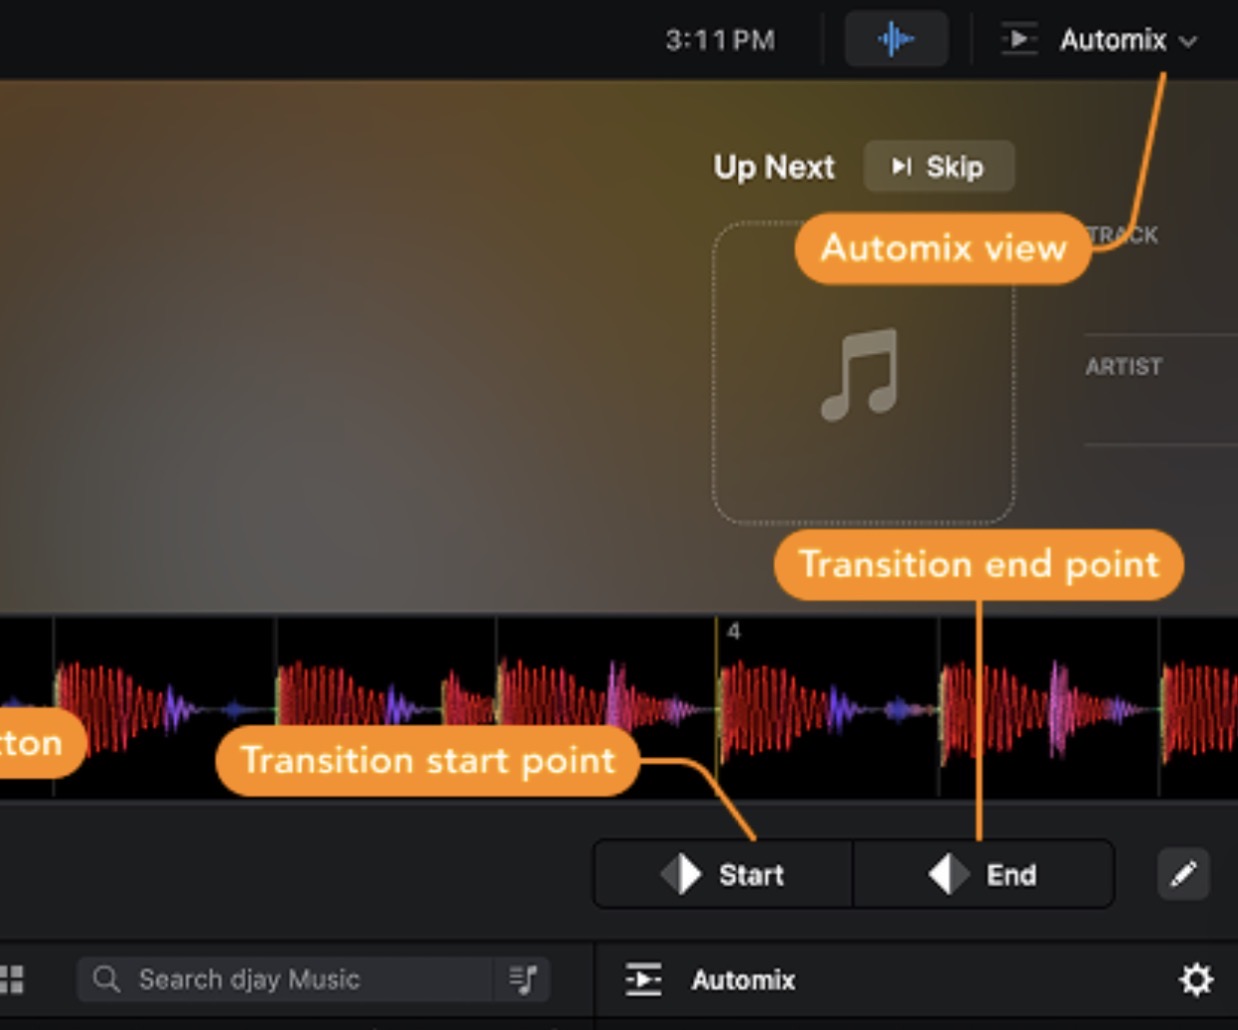Click the Start diamond marker icon
The image size is (1238, 1030).
tap(682, 874)
